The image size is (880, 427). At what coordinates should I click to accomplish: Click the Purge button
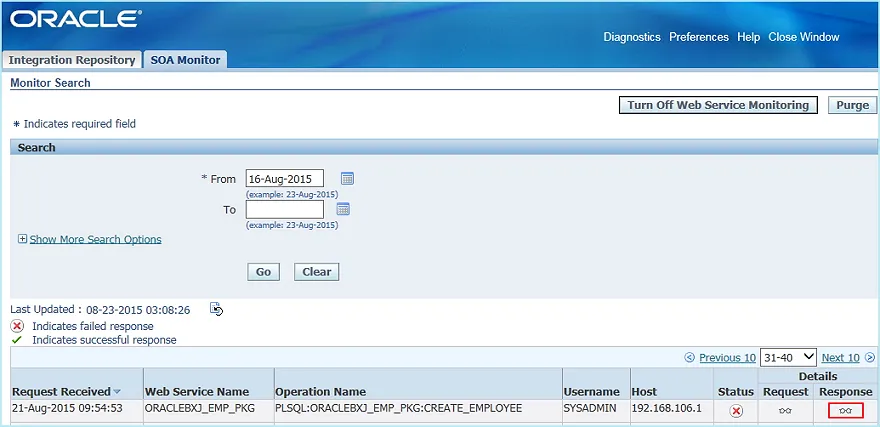(852, 105)
